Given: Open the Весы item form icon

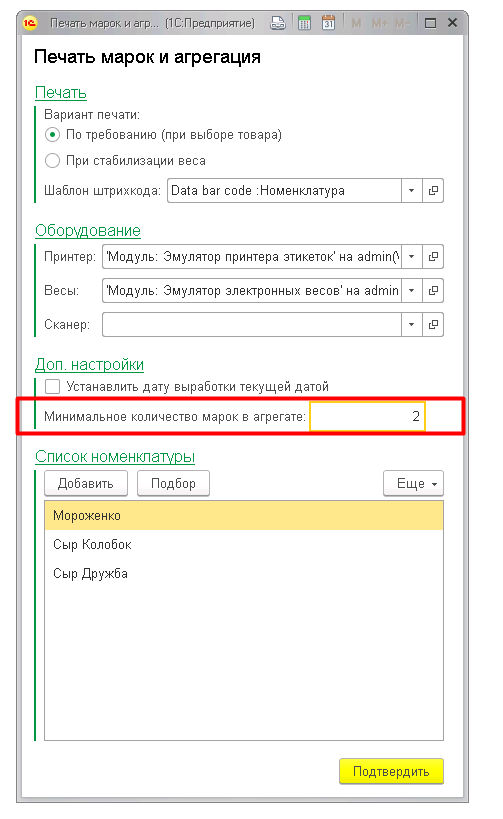Looking at the screenshot, I should (x=433, y=290).
